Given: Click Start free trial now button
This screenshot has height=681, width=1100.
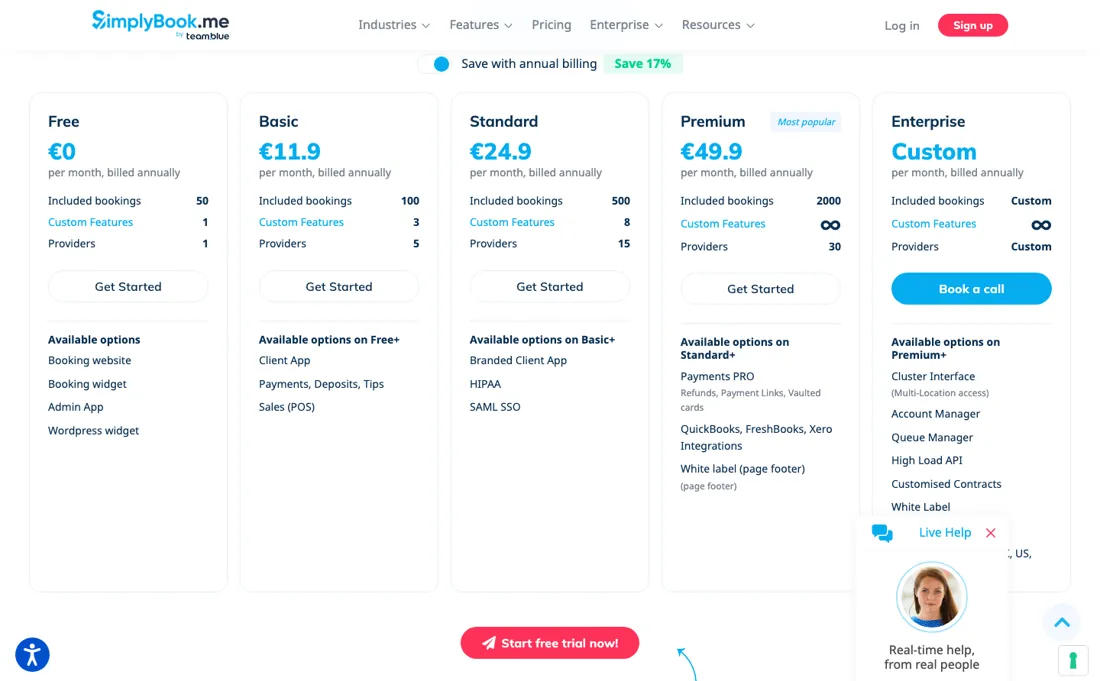Looking at the screenshot, I should [549, 642].
